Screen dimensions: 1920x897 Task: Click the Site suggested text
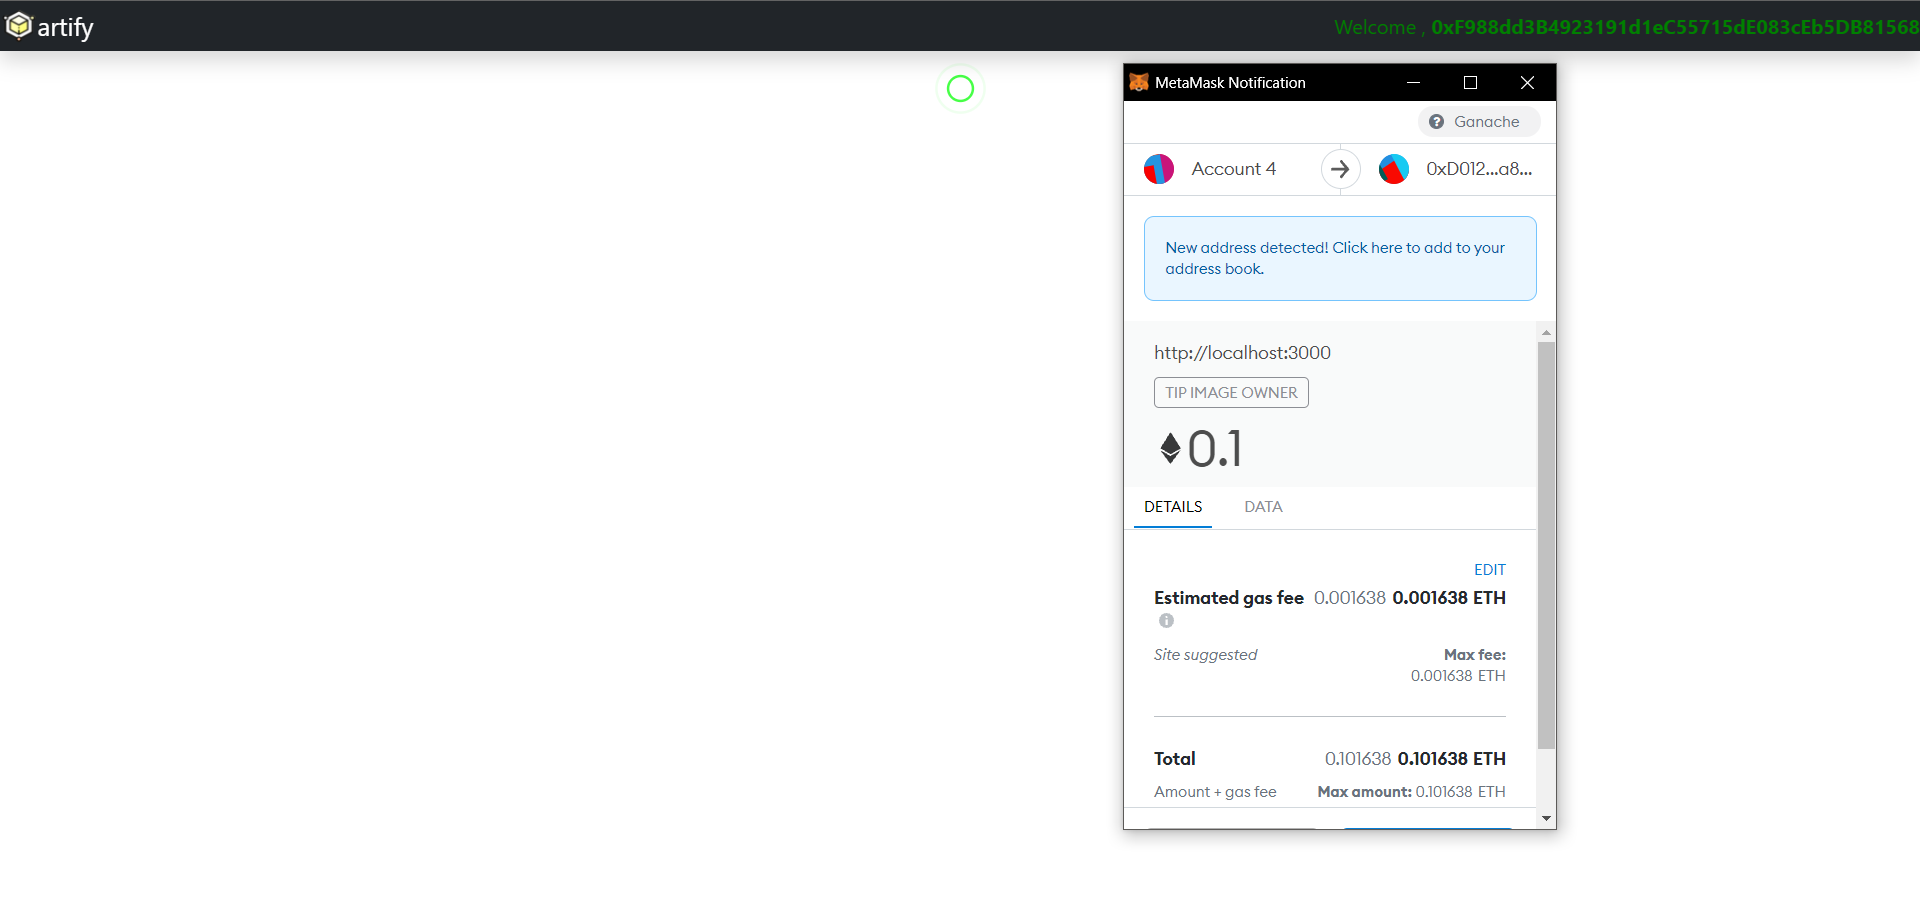point(1205,655)
